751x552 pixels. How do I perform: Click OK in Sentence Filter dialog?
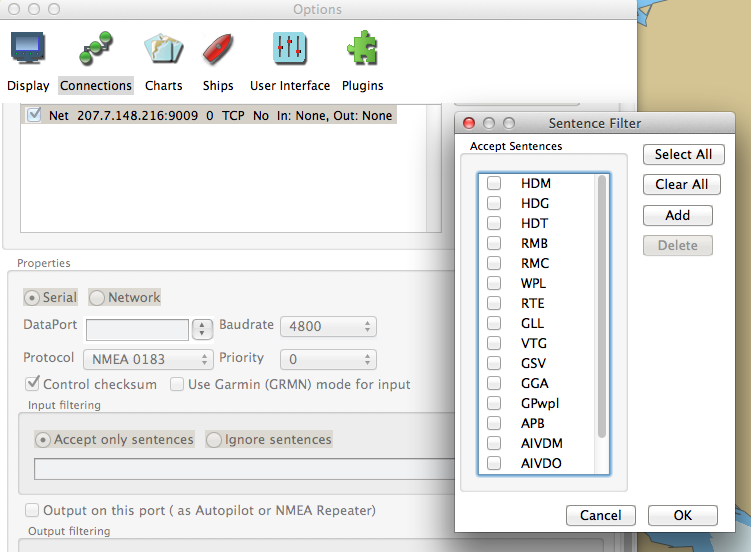[x=683, y=515]
